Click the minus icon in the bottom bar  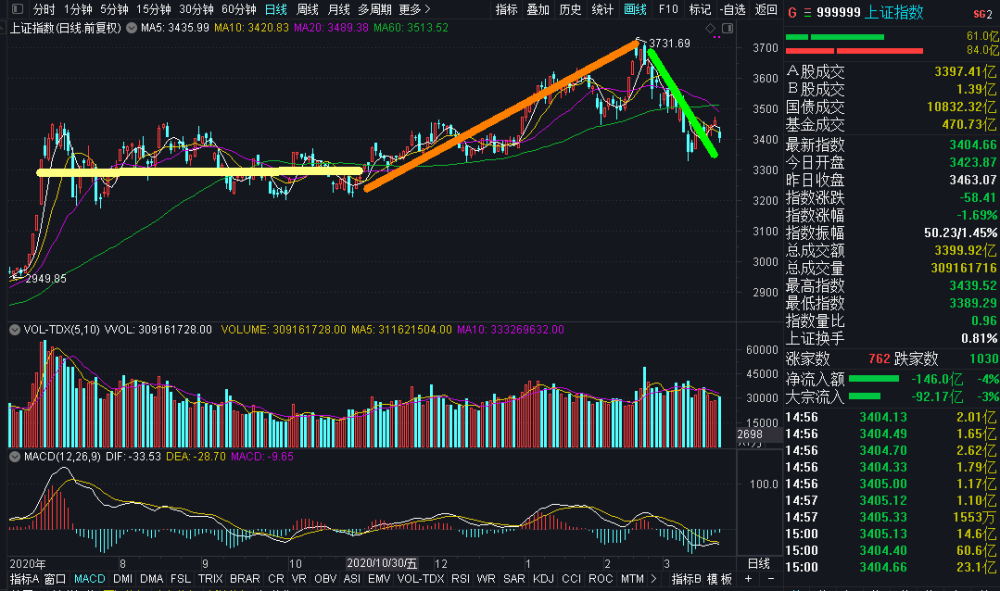[771, 579]
